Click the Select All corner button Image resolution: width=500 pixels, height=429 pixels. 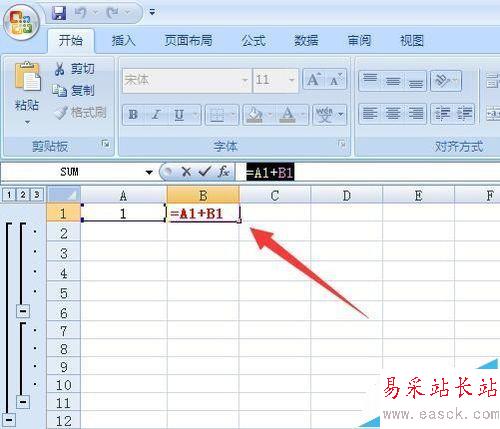[64, 195]
